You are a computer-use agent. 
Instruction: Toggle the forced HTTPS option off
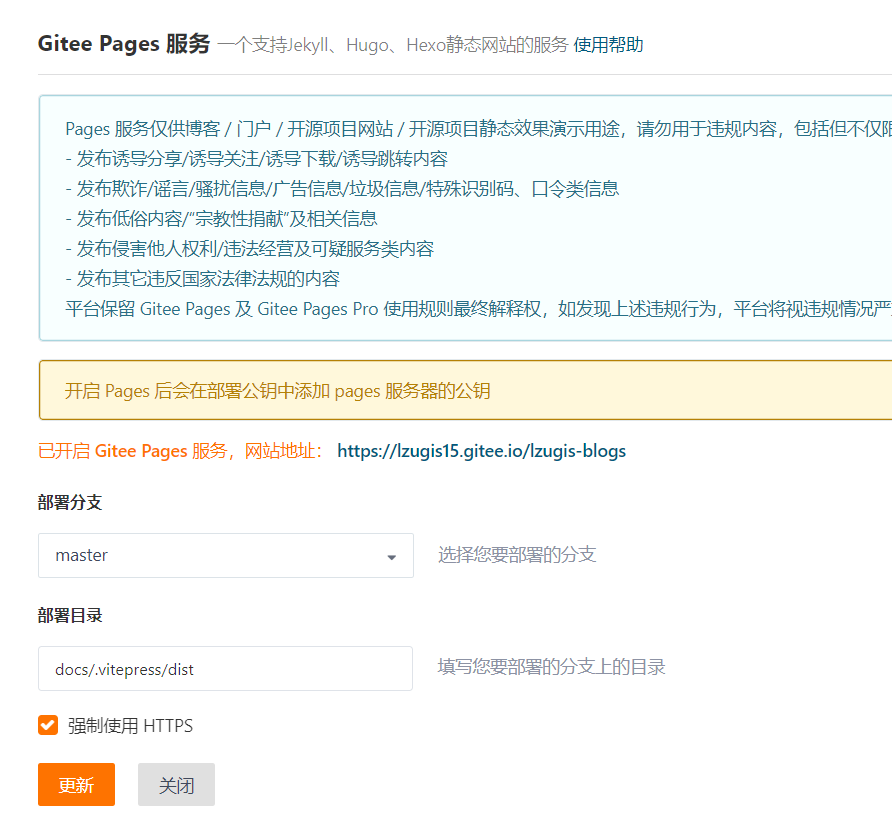point(46,725)
